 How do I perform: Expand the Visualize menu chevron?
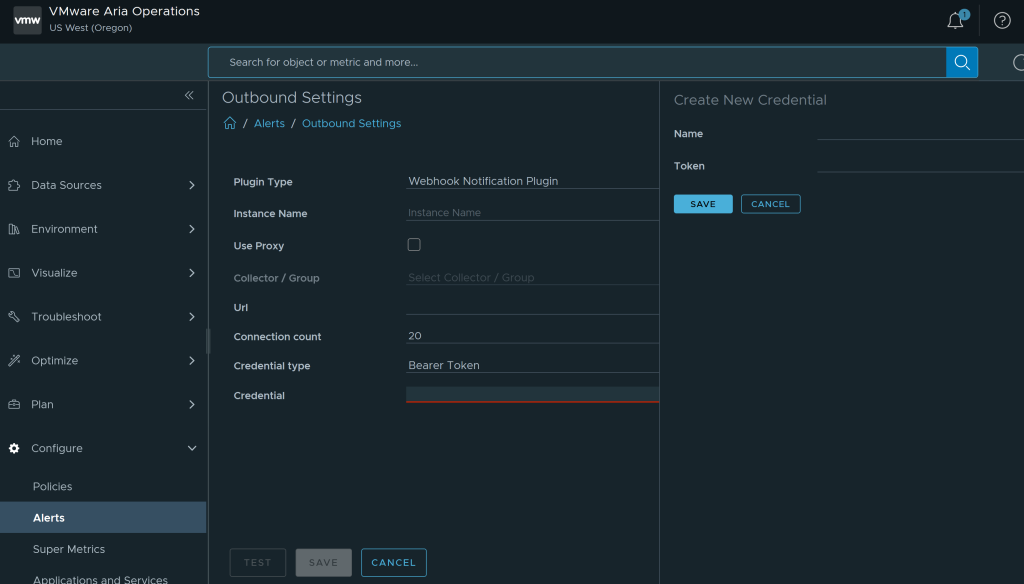point(191,272)
